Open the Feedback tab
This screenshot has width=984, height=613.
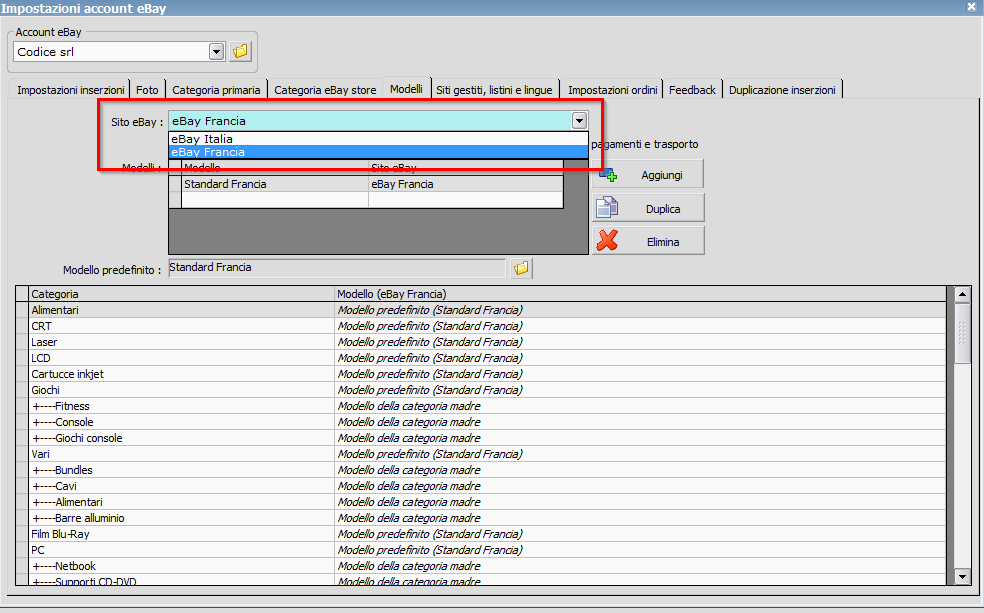pyautogui.click(x=692, y=90)
